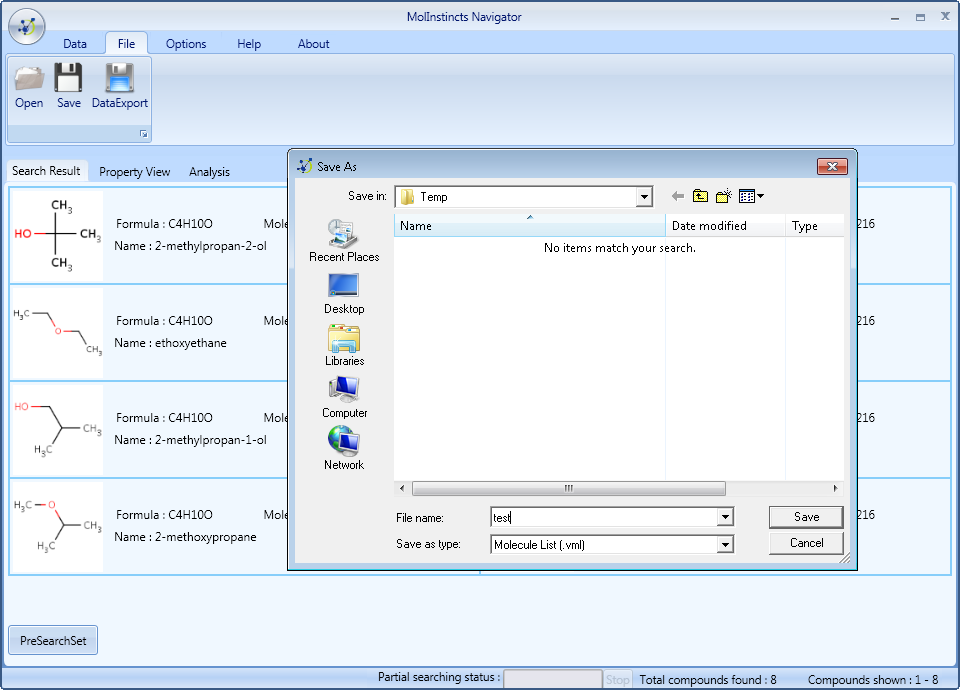Screen dimensions: 960x690
Task: Click the partial searching status progress bar
Action: pyautogui.click(x=553, y=679)
